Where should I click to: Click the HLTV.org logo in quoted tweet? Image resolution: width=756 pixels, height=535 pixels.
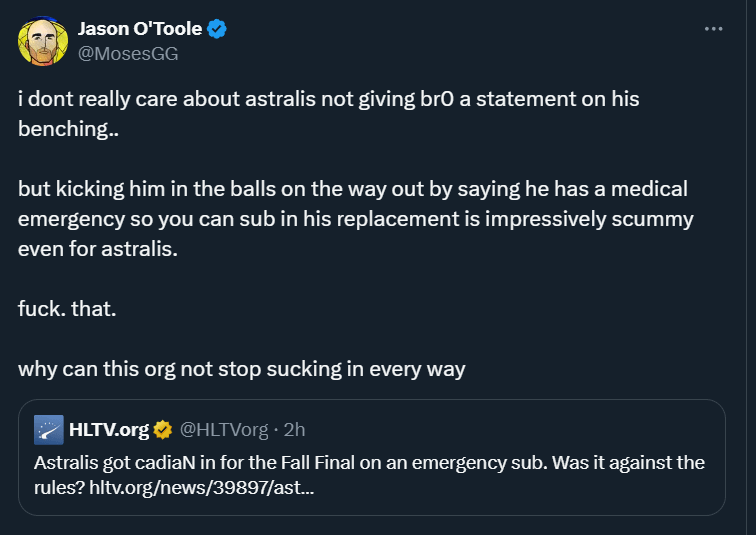tap(49, 429)
